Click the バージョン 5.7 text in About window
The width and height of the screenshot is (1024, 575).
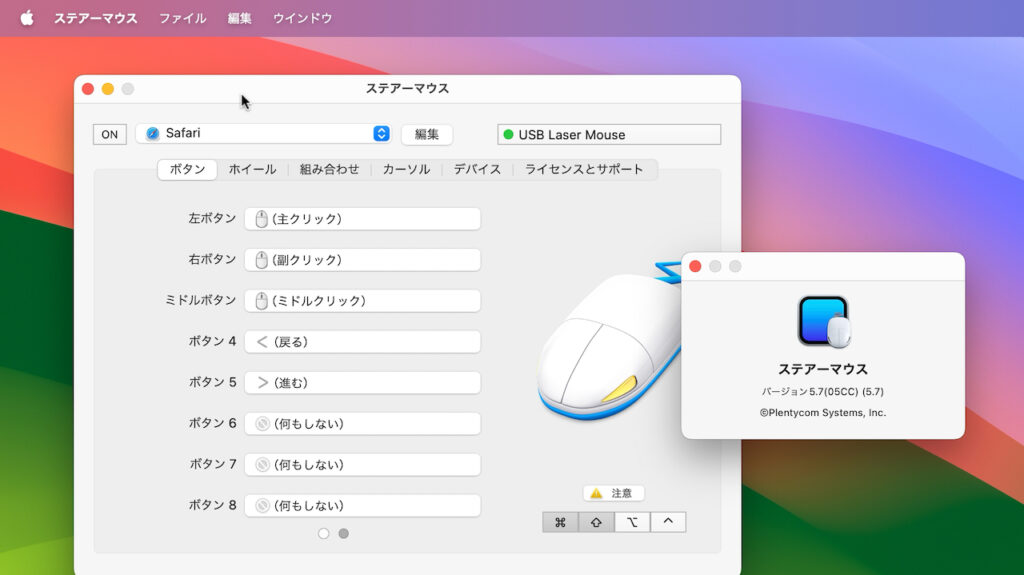click(823, 391)
